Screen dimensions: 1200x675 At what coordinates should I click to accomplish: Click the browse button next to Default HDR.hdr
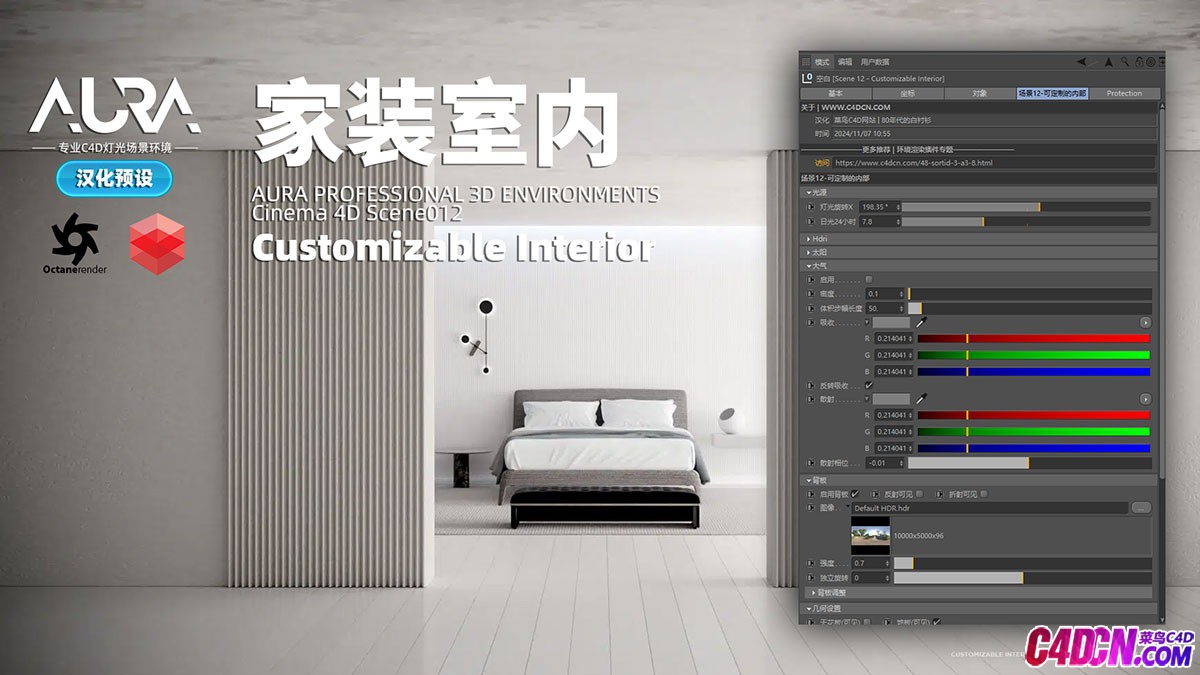tap(1141, 508)
